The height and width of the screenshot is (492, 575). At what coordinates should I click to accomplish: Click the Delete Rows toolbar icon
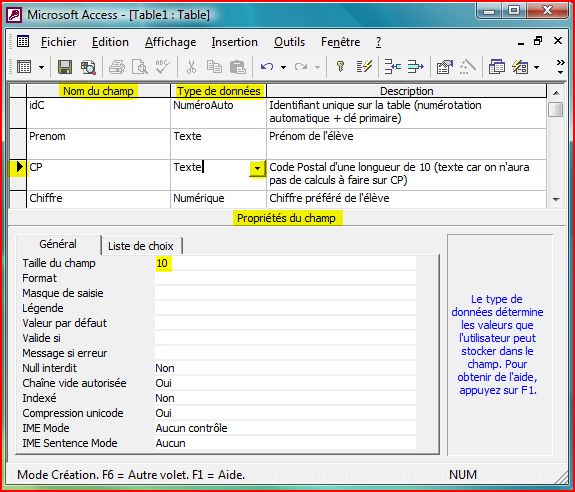415,67
